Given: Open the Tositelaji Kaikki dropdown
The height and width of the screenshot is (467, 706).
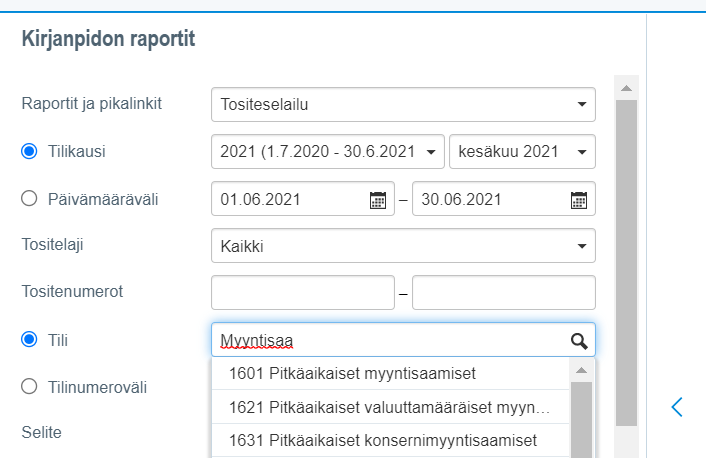Looking at the screenshot, I should [x=403, y=246].
